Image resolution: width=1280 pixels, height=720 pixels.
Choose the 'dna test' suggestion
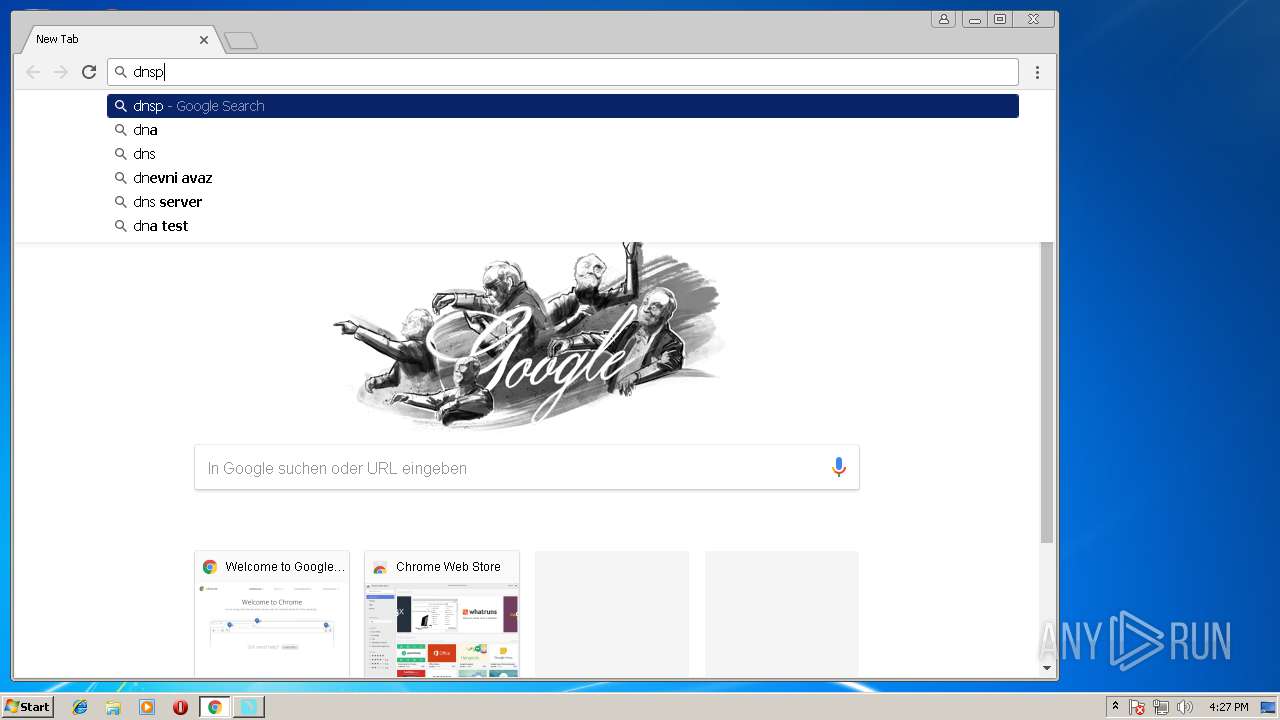pos(563,226)
